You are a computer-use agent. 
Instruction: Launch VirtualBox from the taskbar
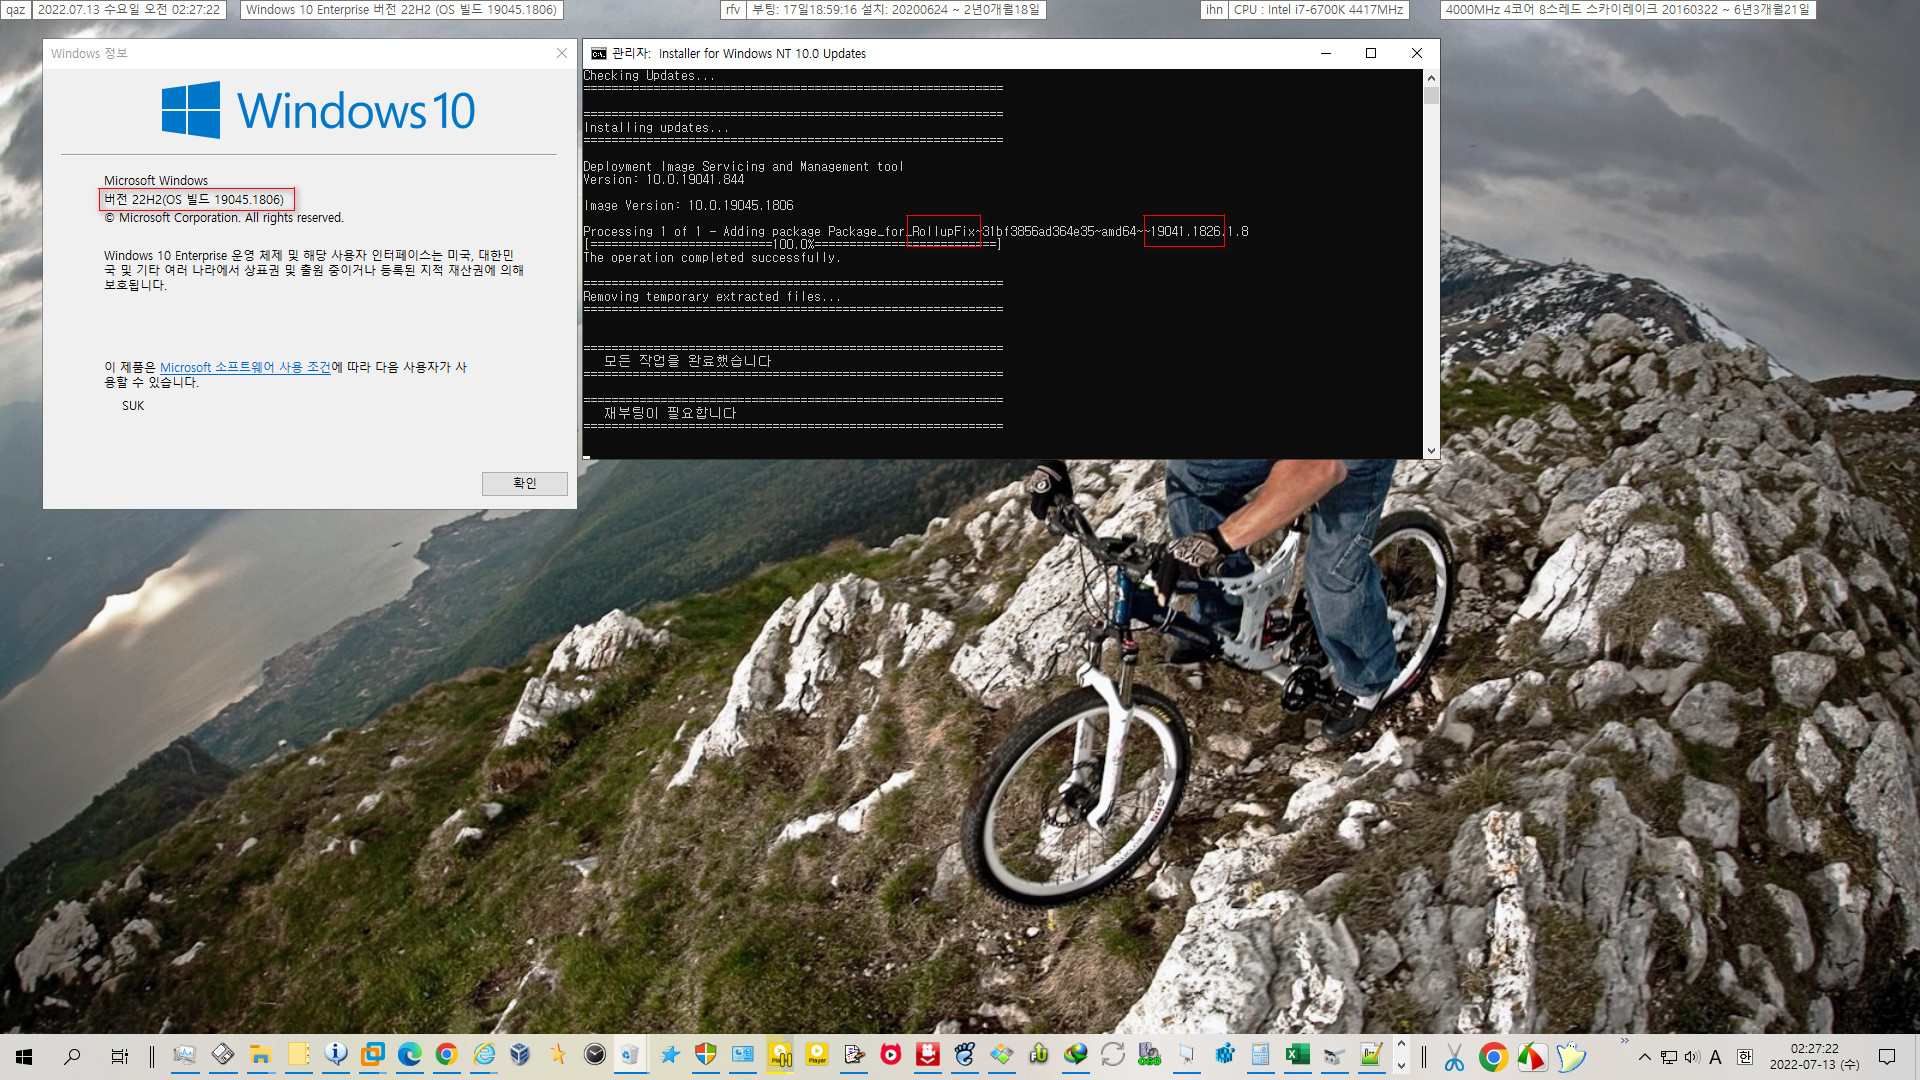coord(520,1055)
